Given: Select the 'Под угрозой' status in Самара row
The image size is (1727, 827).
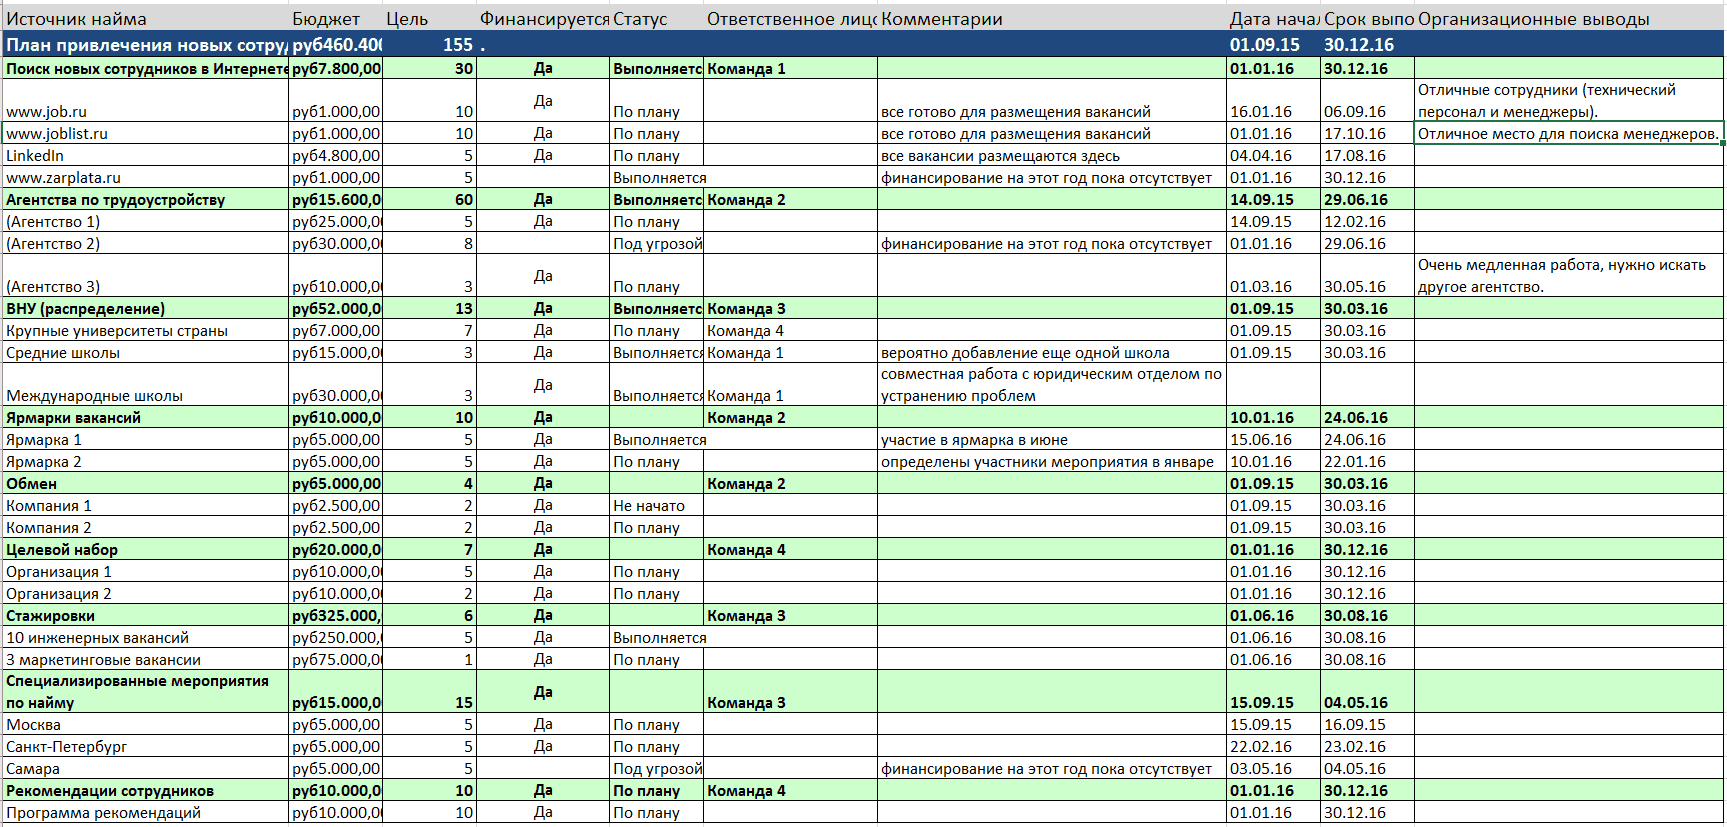Looking at the screenshot, I should pos(656,768).
